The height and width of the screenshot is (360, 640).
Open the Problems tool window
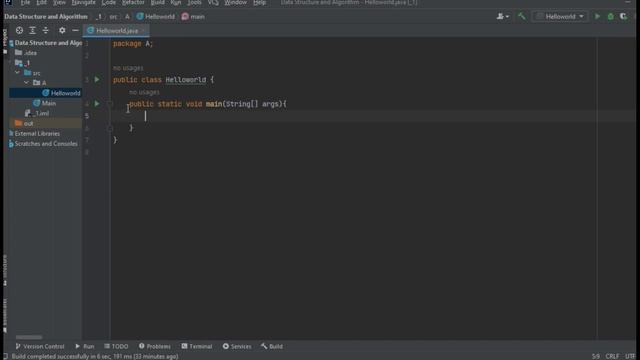click(155, 346)
